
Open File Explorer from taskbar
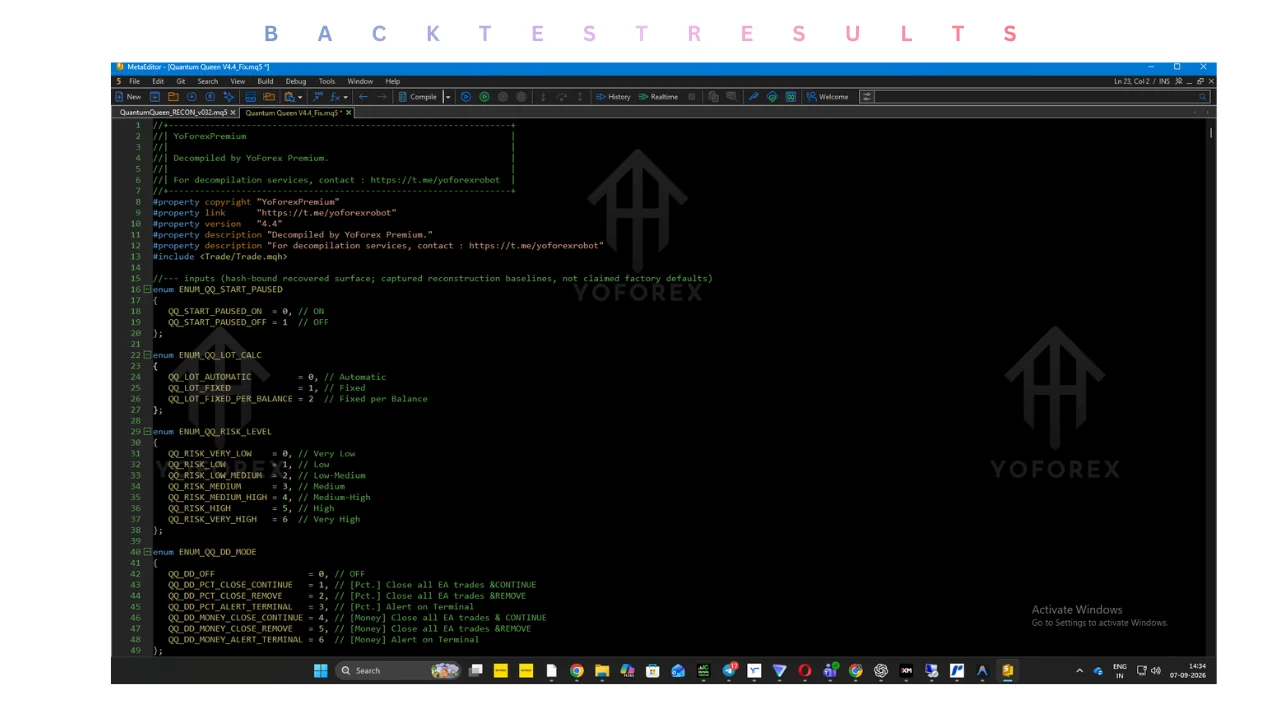click(601, 671)
